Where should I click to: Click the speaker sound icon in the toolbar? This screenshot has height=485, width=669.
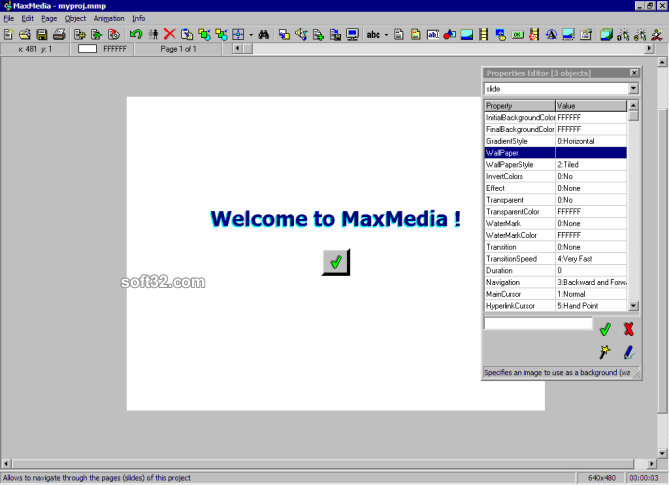302,35
